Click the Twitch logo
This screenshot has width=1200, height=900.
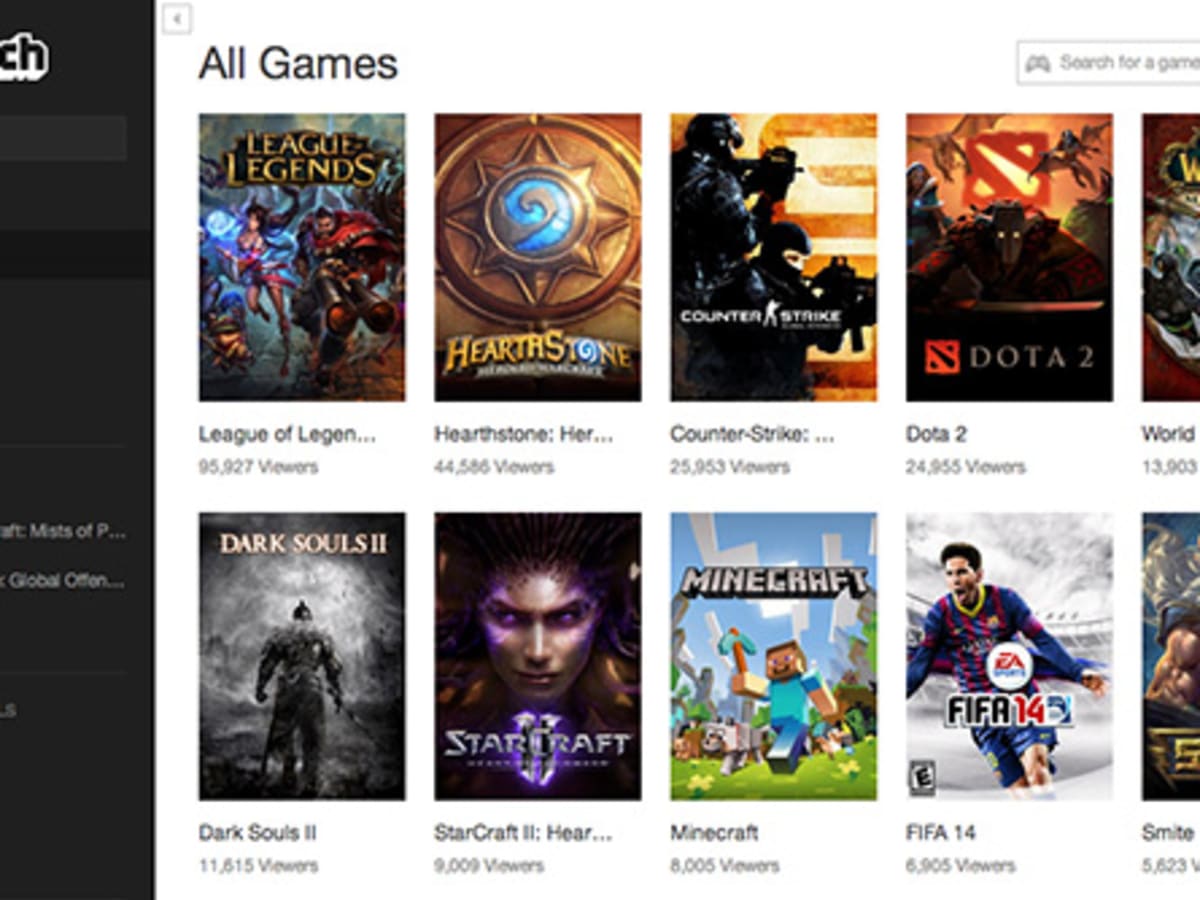click(x=24, y=60)
